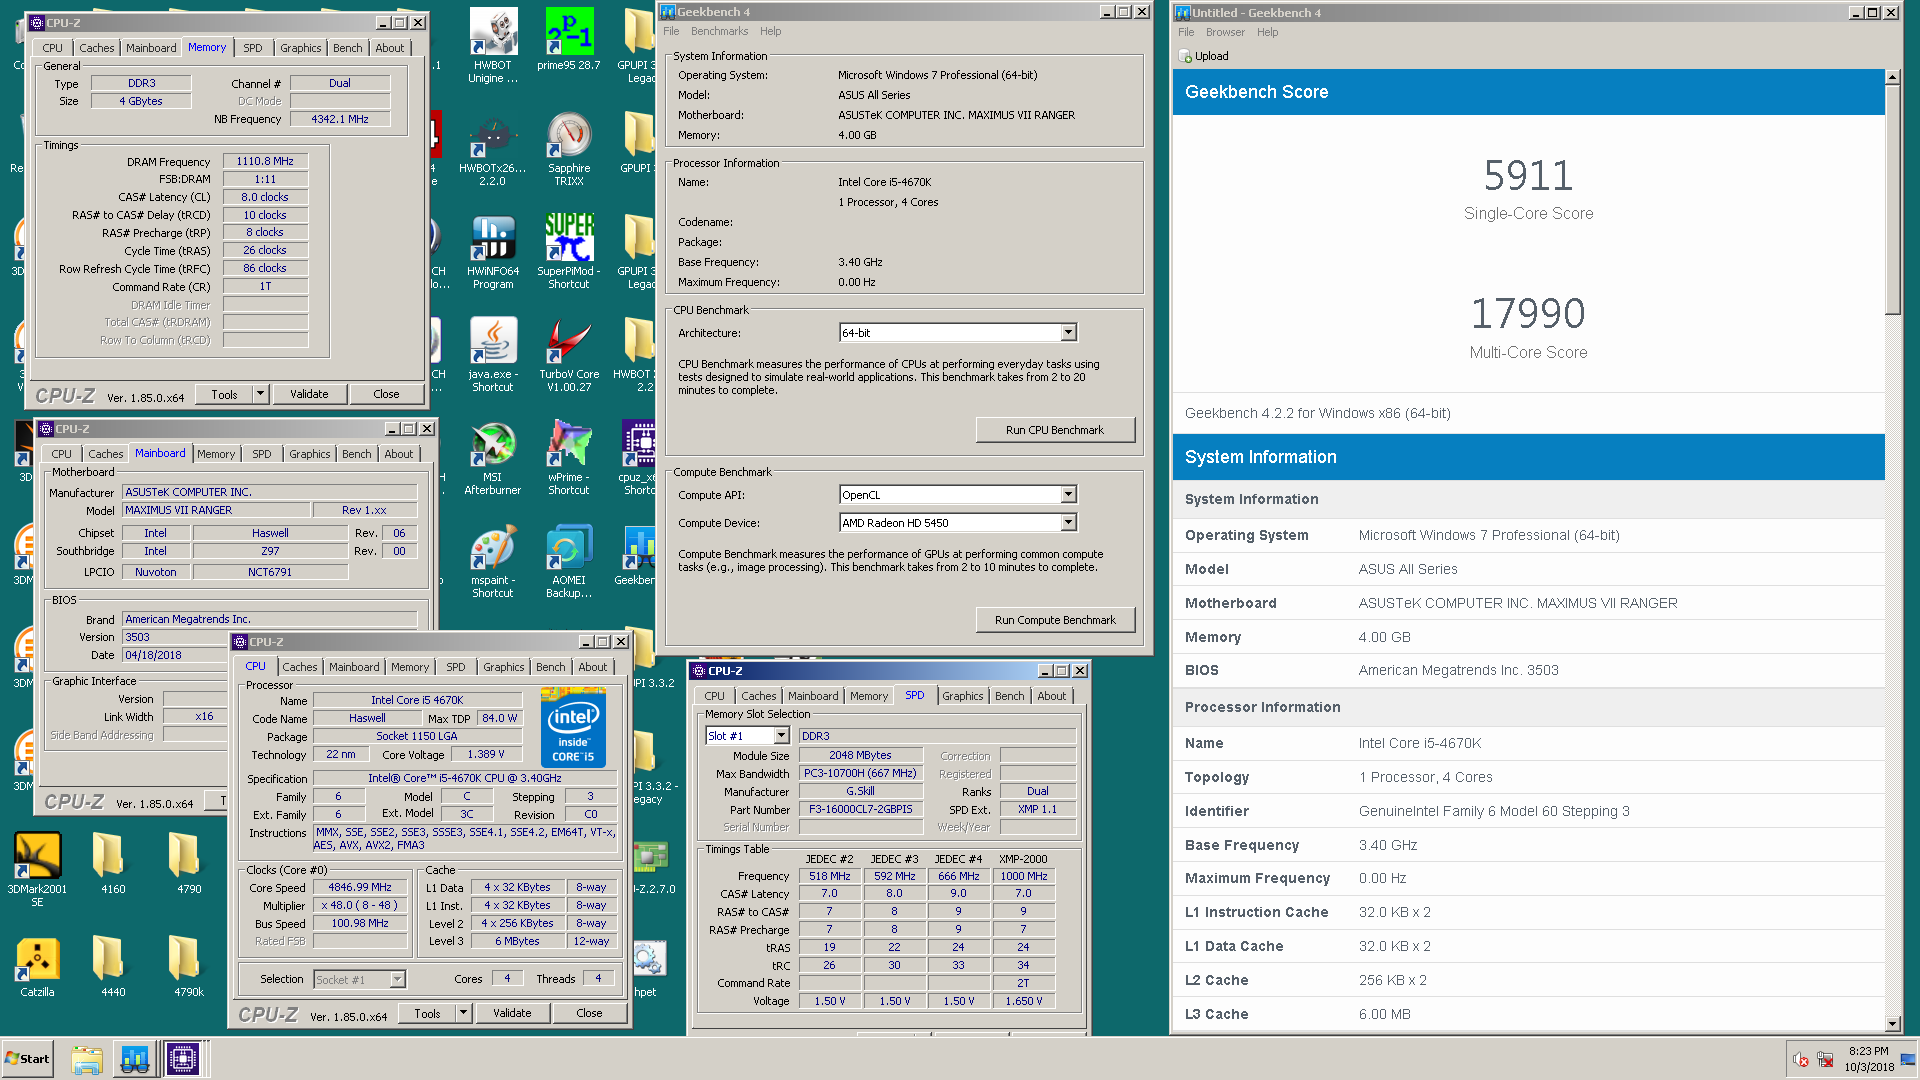Click the volume muted tray icon
This screenshot has width=1920, height=1080.
click(x=1800, y=1060)
